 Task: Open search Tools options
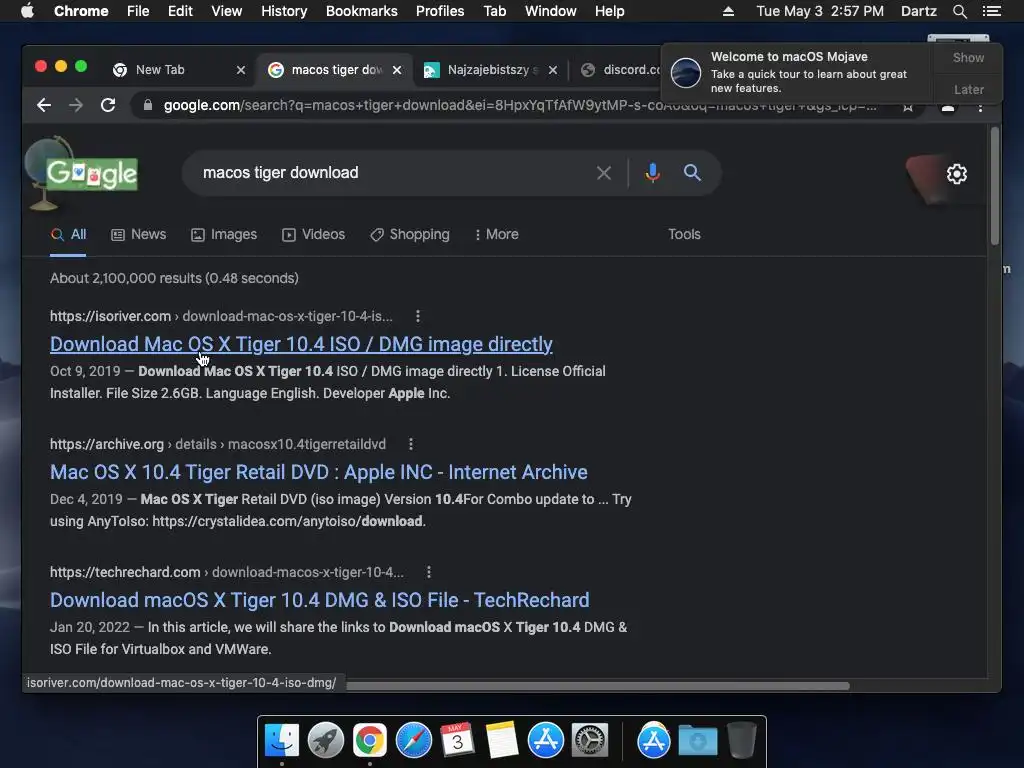(x=684, y=234)
